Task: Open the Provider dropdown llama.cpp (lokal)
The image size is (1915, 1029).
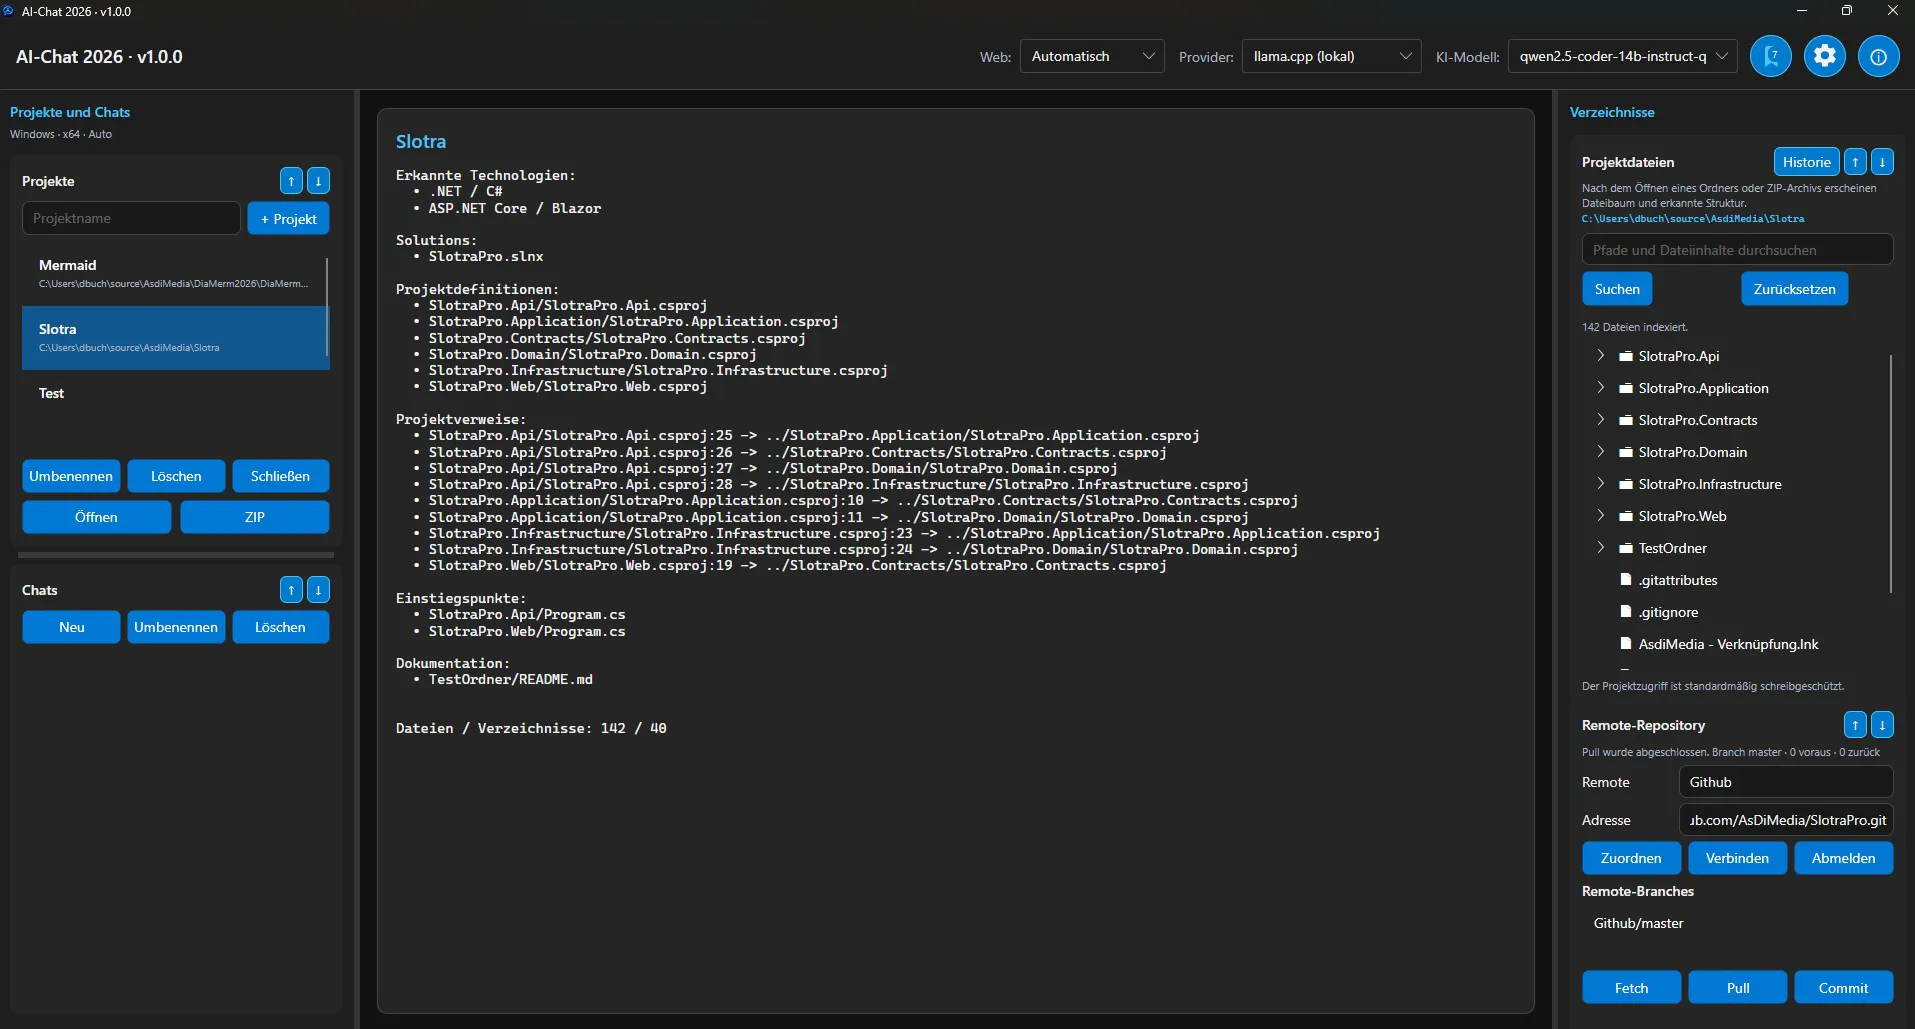Action: click(x=1331, y=57)
